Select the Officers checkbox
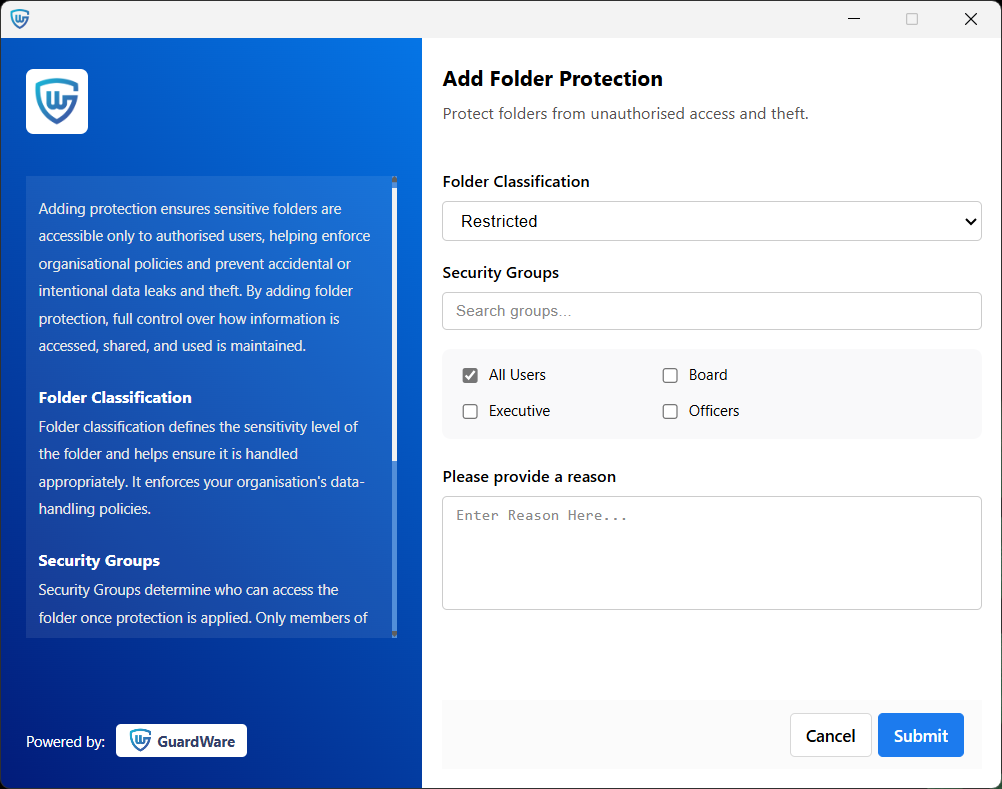This screenshot has width=1002, height=789. tap(670, 411)
